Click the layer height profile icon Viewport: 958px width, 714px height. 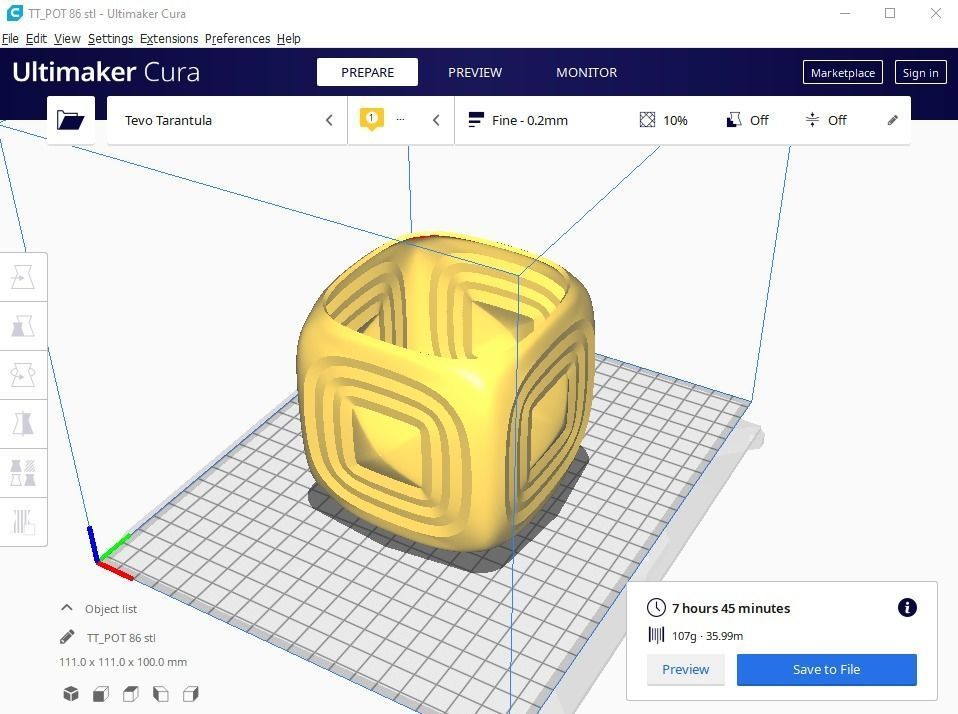click(x=476, y=120)
